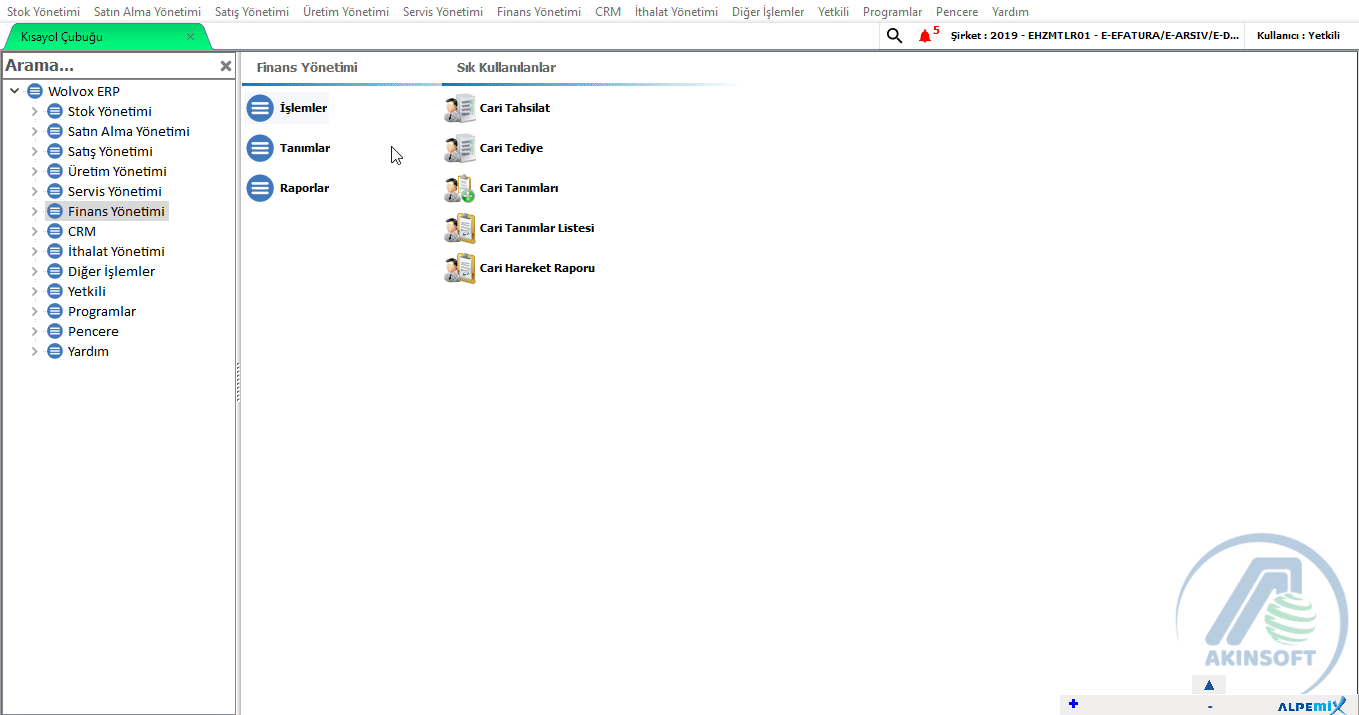Expand the Finans Yönetimi tree node
Screen dimensions: 1359x715
pyautogui.click(x=34, y=211)
